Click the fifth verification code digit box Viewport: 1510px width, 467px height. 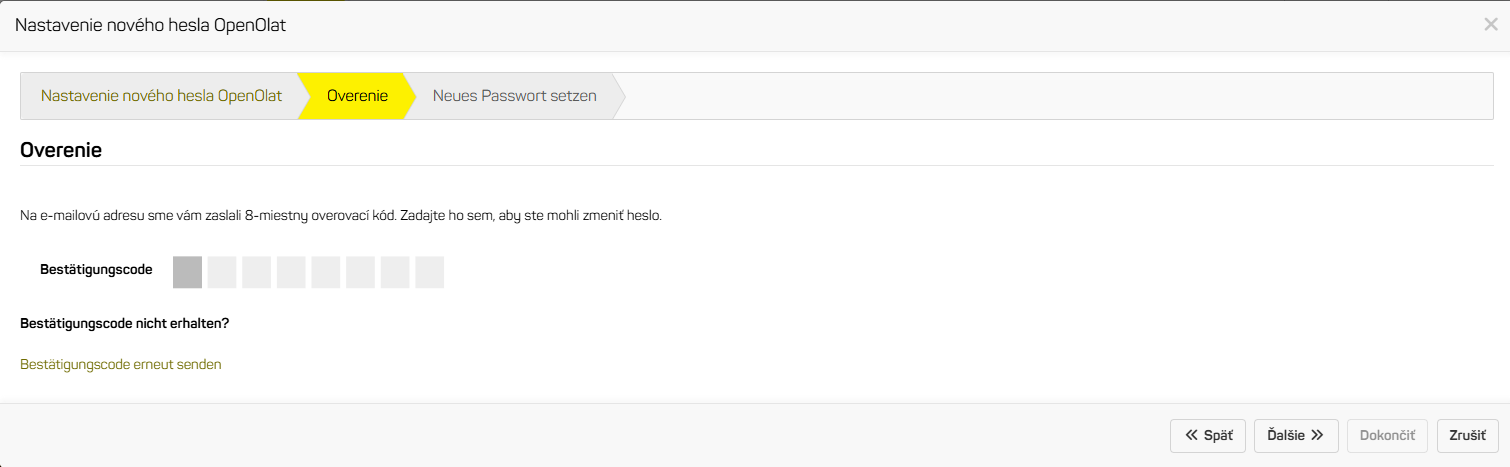pos(326,272)
